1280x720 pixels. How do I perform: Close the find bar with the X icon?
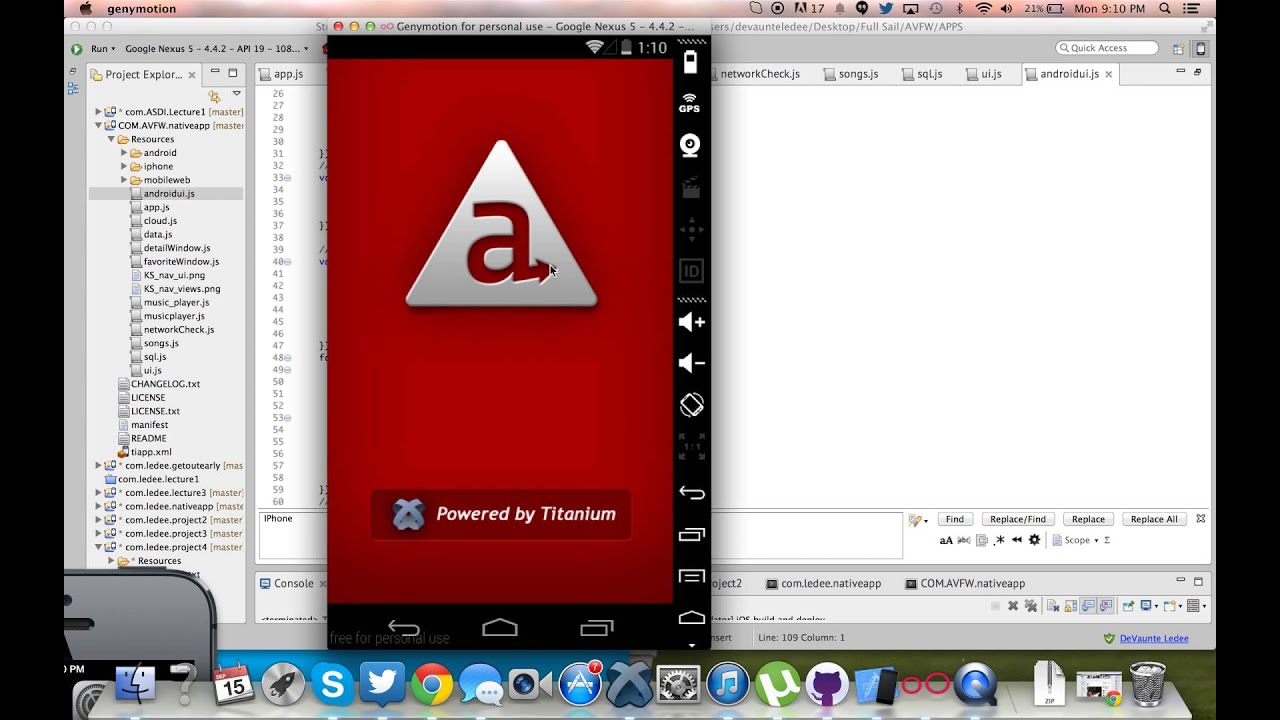pos(1201,519)
